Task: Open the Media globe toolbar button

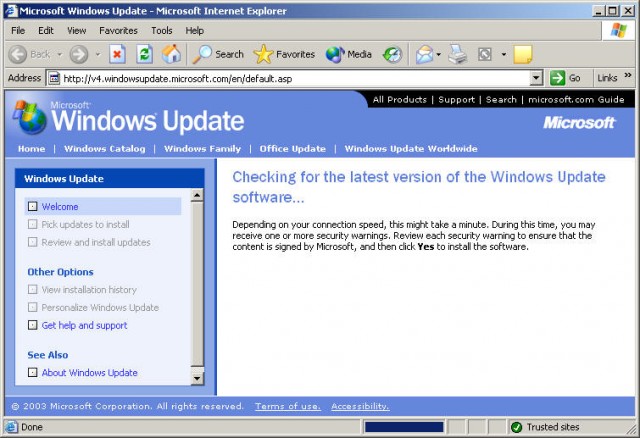Action: tap(349, 54)
